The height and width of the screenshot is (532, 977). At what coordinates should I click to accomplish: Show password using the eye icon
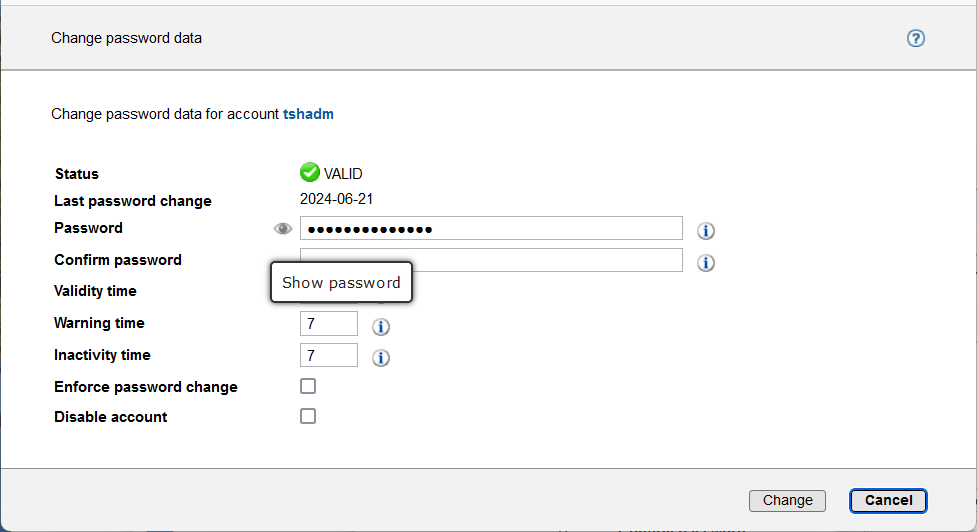(x=283, y=229)
